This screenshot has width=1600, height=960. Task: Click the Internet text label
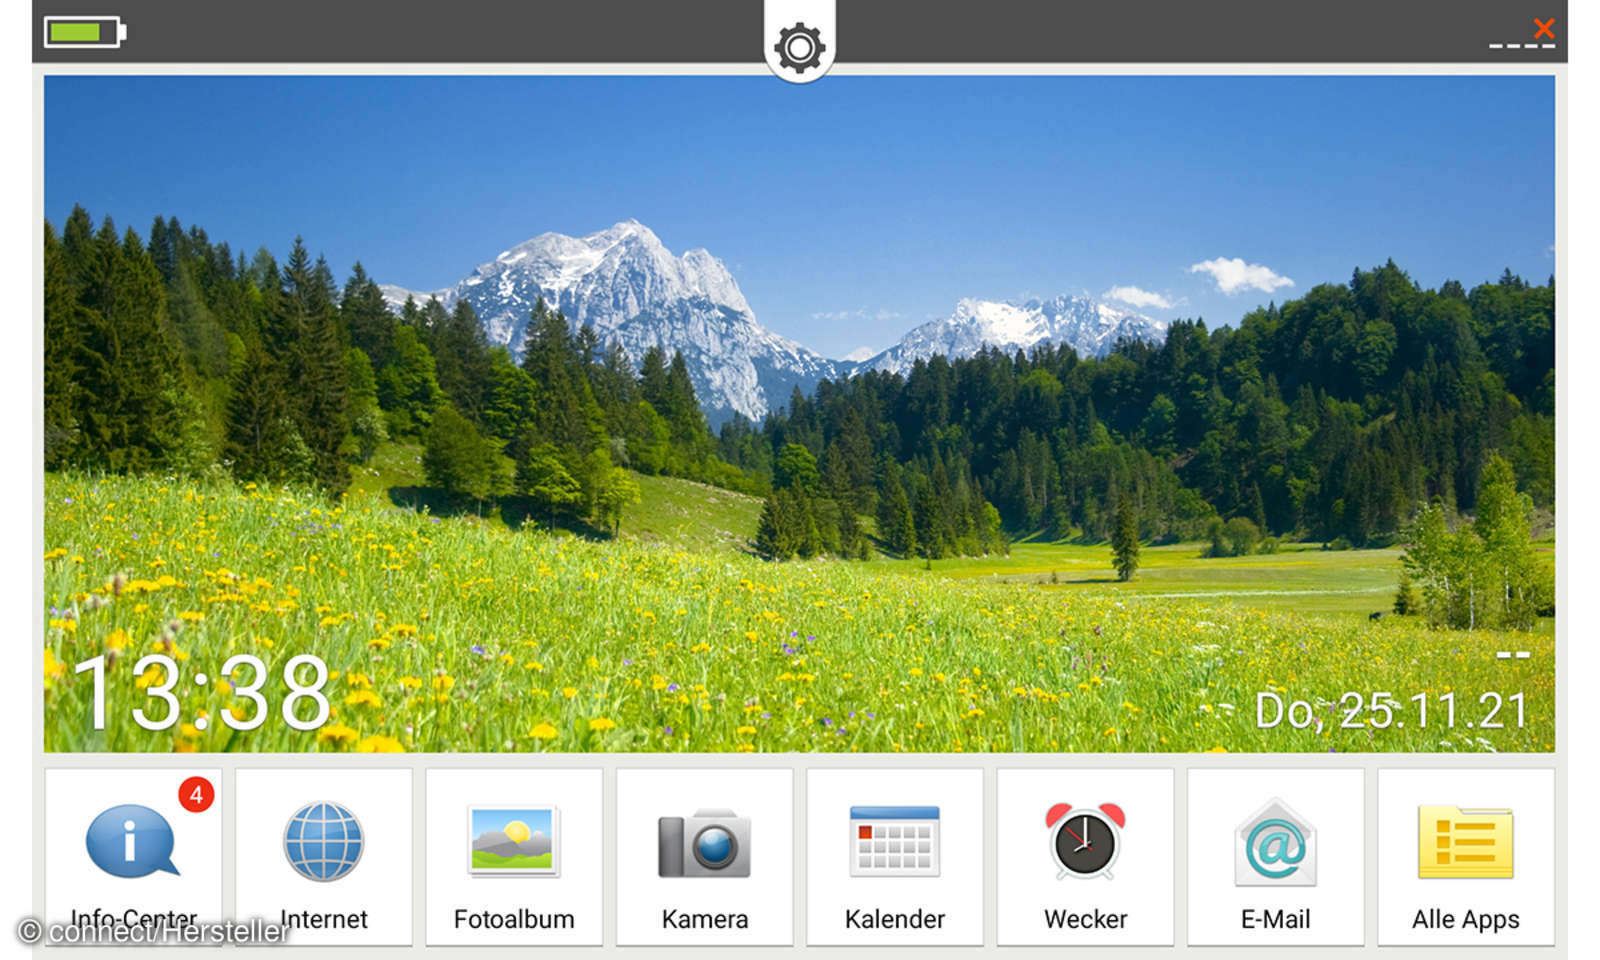[322, 919]
